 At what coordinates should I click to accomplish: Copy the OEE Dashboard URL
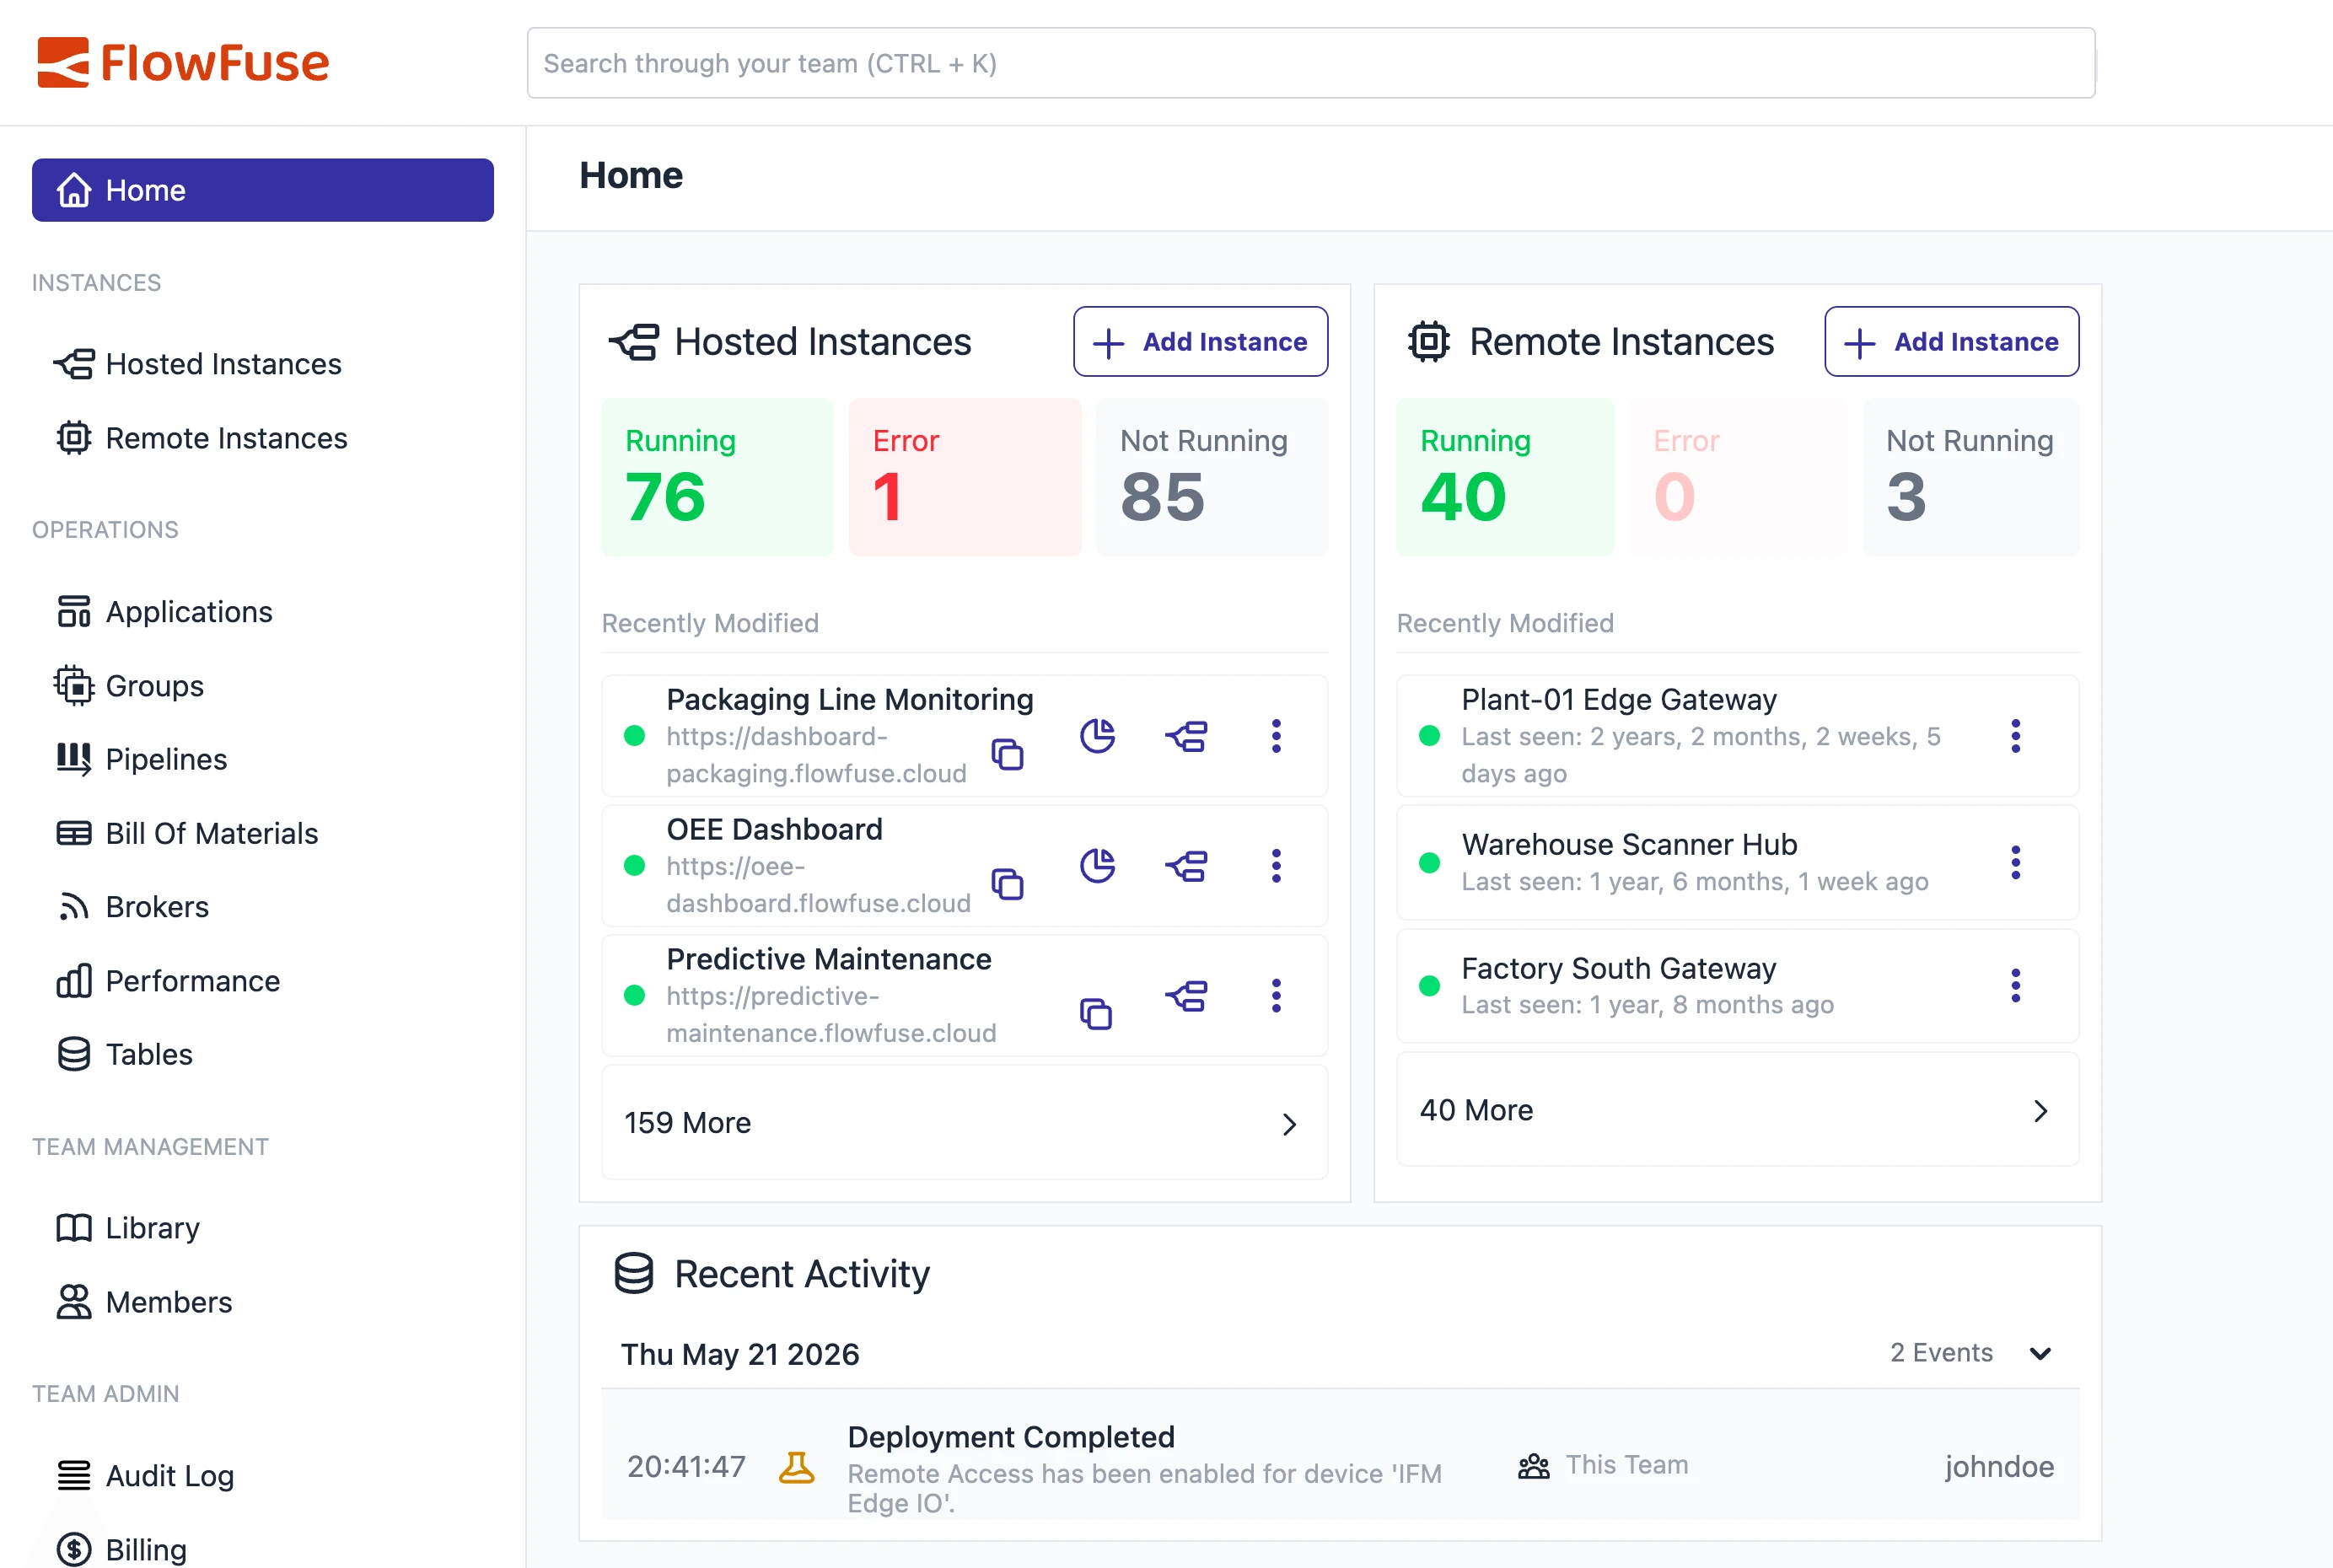click(1007, 884)
